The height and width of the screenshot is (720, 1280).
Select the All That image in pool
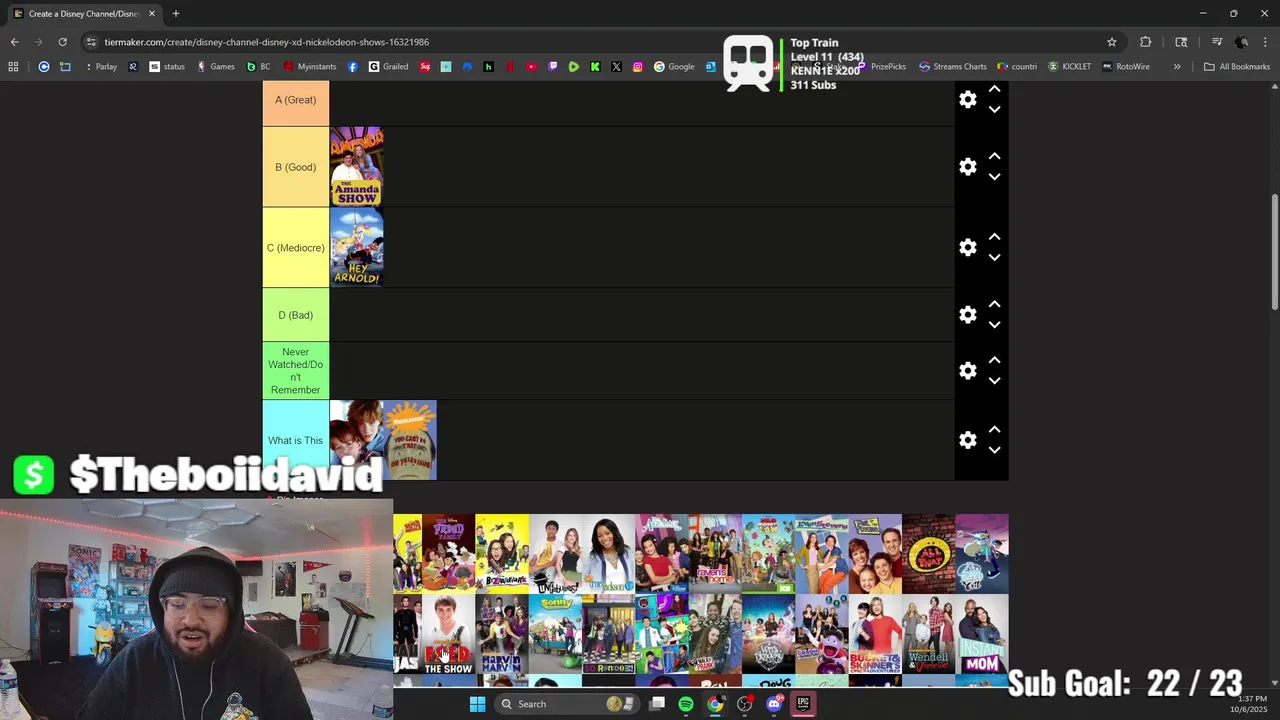[x=928, y=554]
